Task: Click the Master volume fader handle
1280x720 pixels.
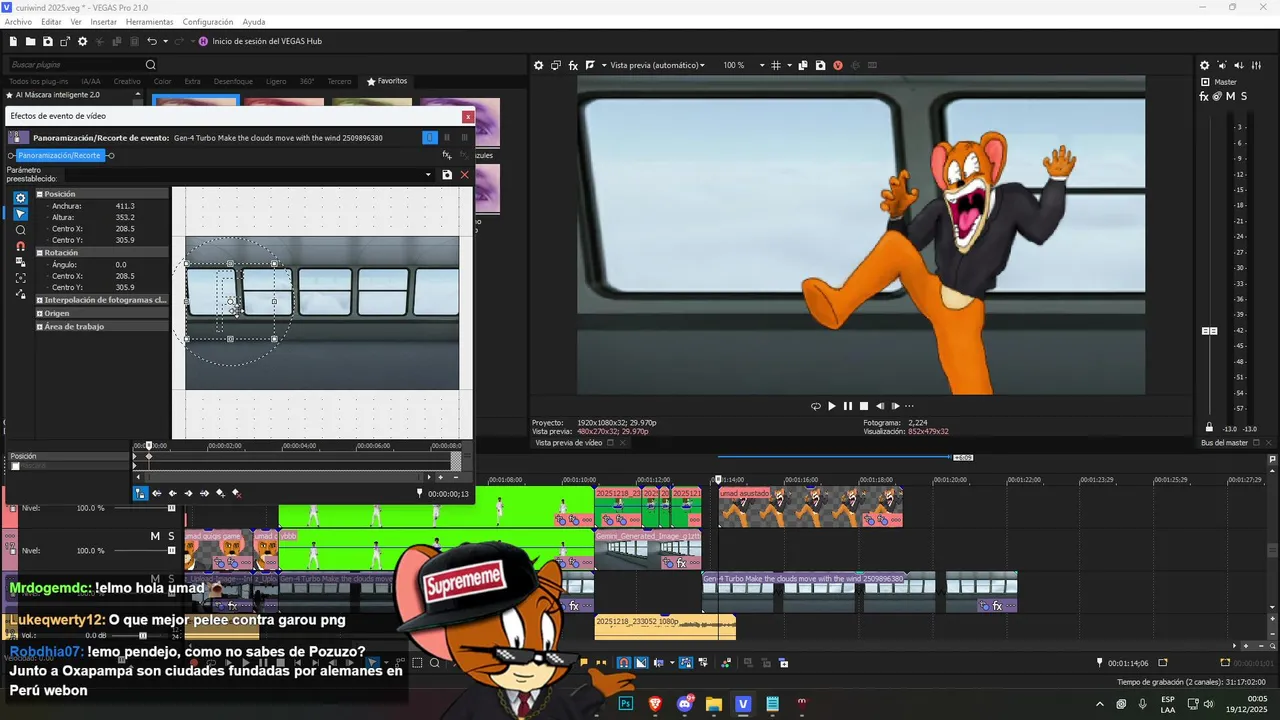Action: (1209, 331)
